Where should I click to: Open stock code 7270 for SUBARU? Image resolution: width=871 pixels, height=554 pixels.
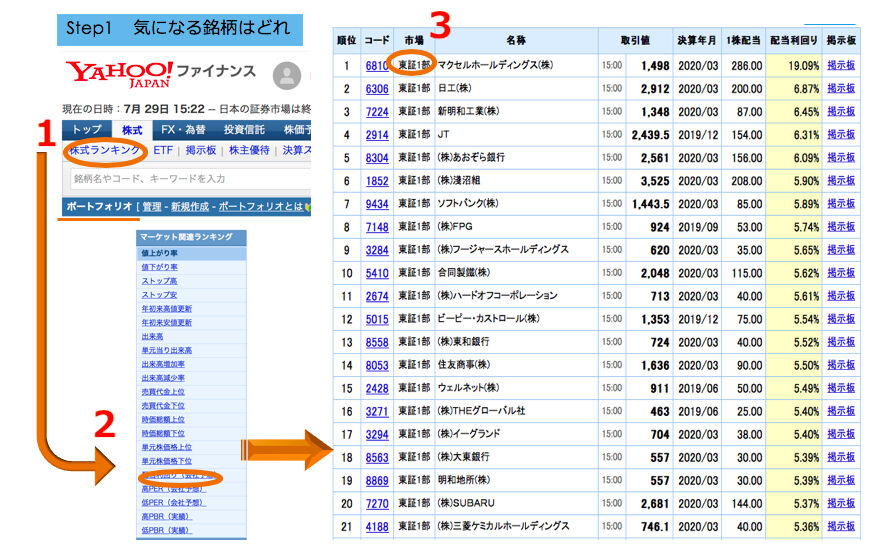click(377, 503)
